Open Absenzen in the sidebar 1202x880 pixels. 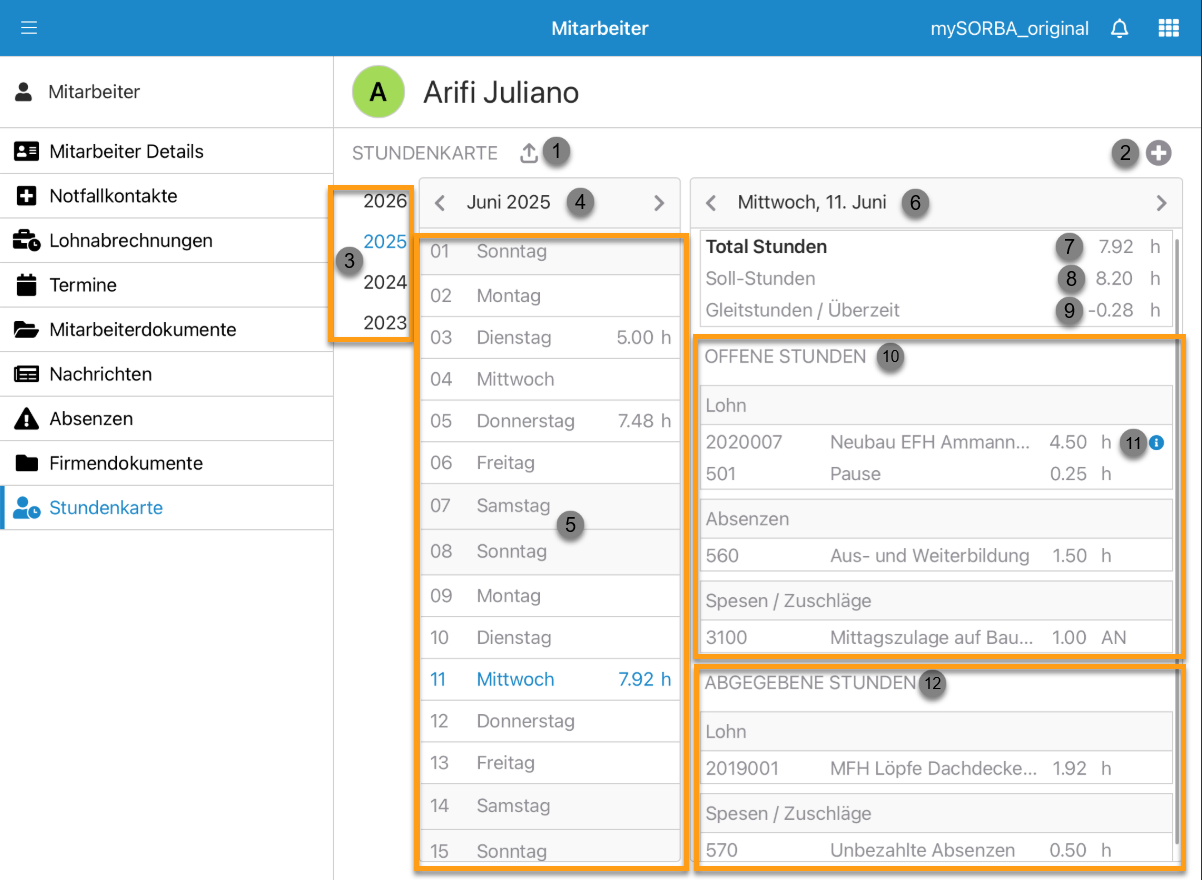coord(91,419)
